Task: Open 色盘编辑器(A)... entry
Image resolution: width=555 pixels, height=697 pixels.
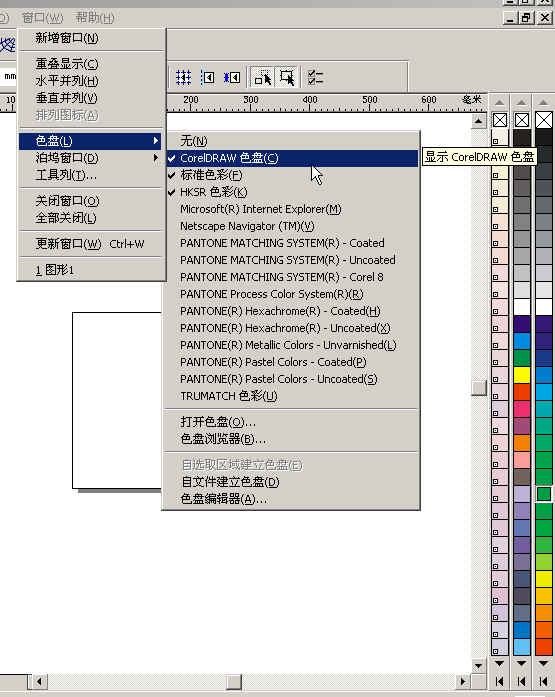Action: tap(292, 499)
